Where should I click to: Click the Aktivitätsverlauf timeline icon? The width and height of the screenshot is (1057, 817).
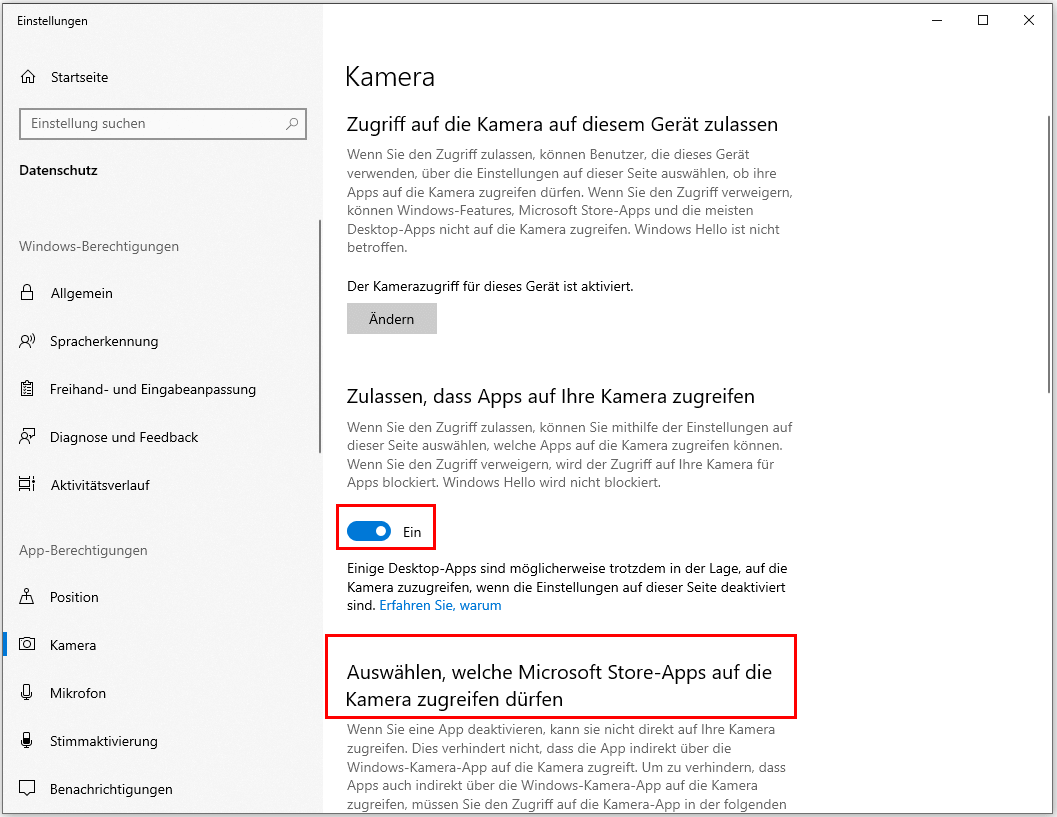click(28, 485)
